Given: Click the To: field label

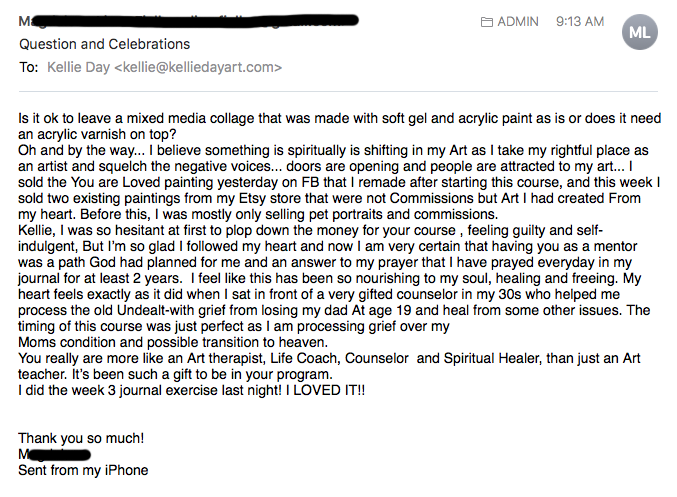Looking at the screenshot, I should (28, 67).
